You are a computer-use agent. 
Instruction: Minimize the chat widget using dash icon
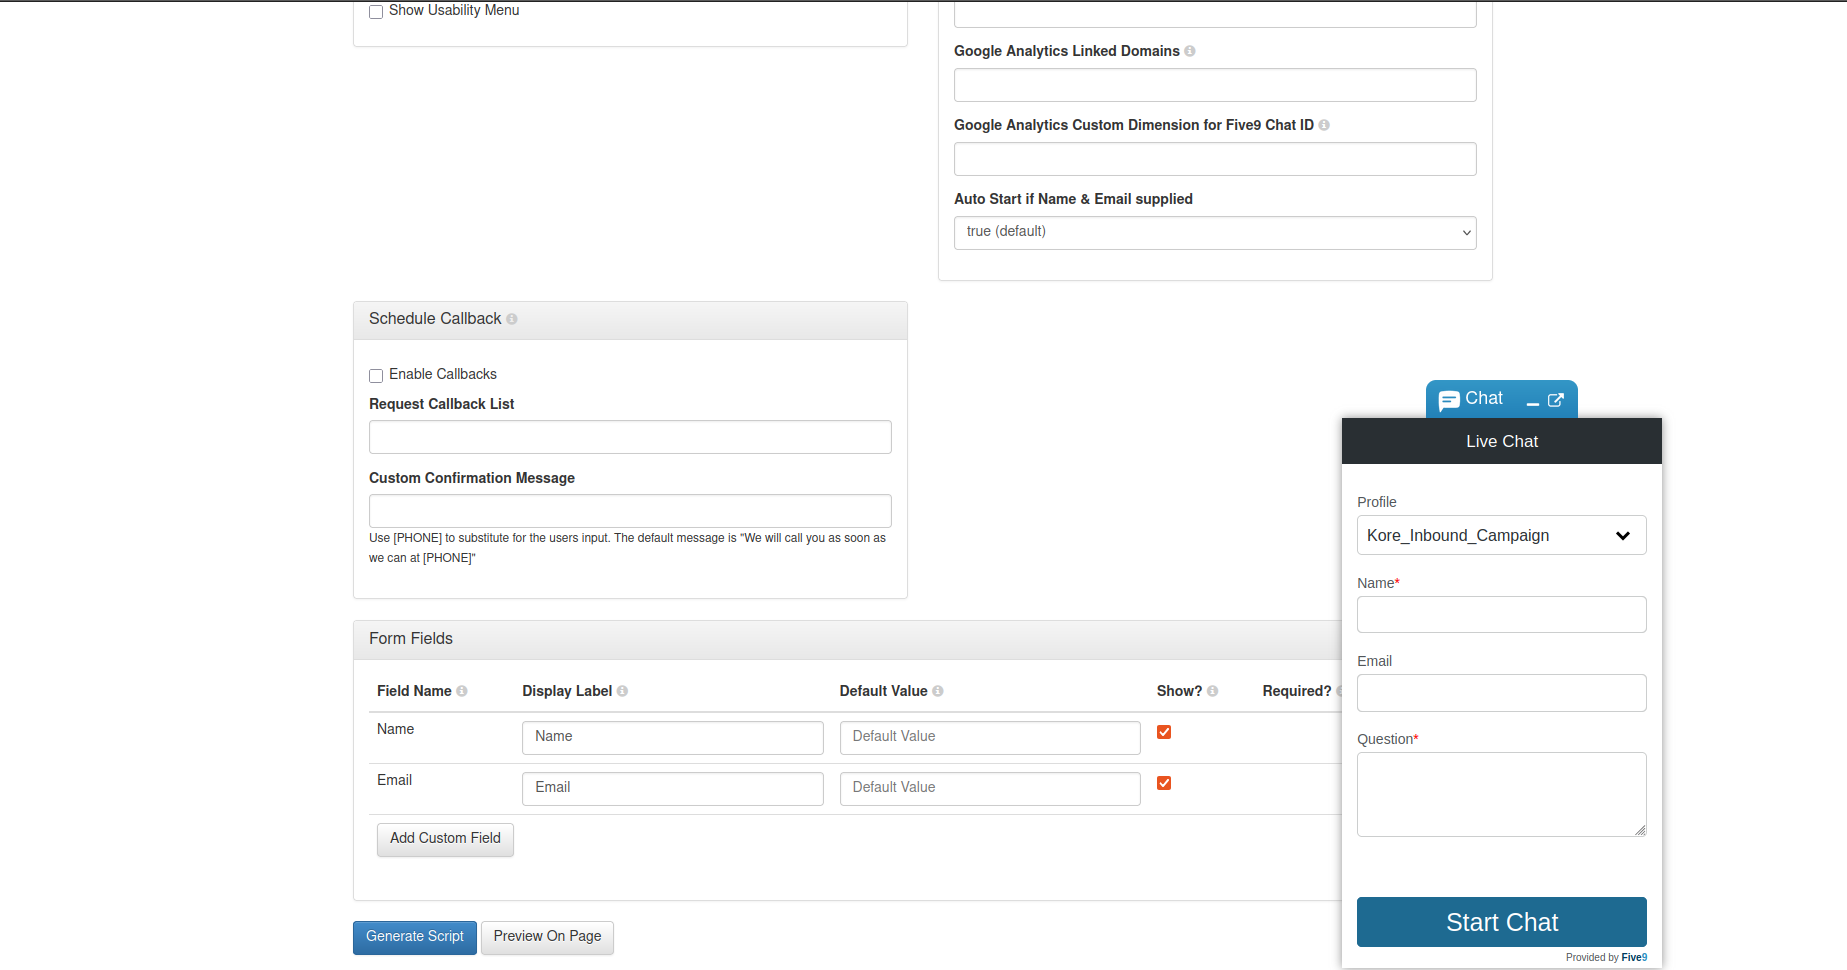[1533, 404]
